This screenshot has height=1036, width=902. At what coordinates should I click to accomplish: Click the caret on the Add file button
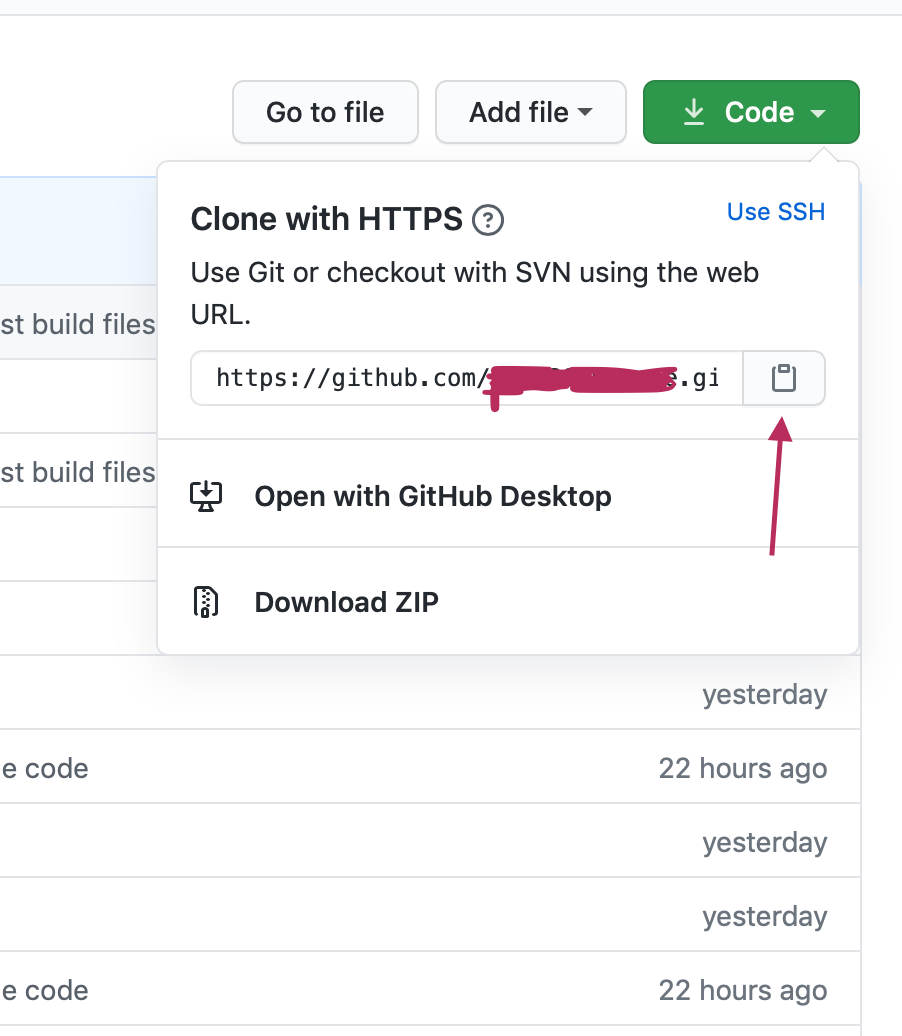[586, 112]
